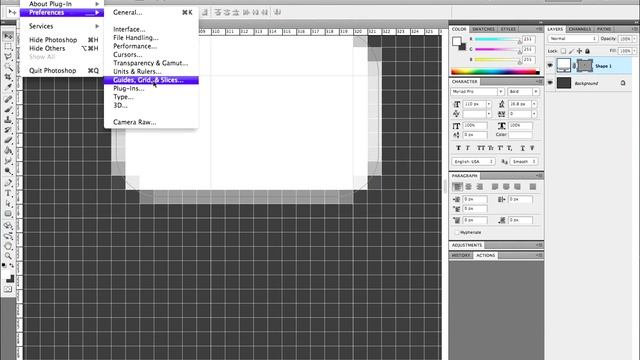Toggle lock image pixels

click(571, 51)
